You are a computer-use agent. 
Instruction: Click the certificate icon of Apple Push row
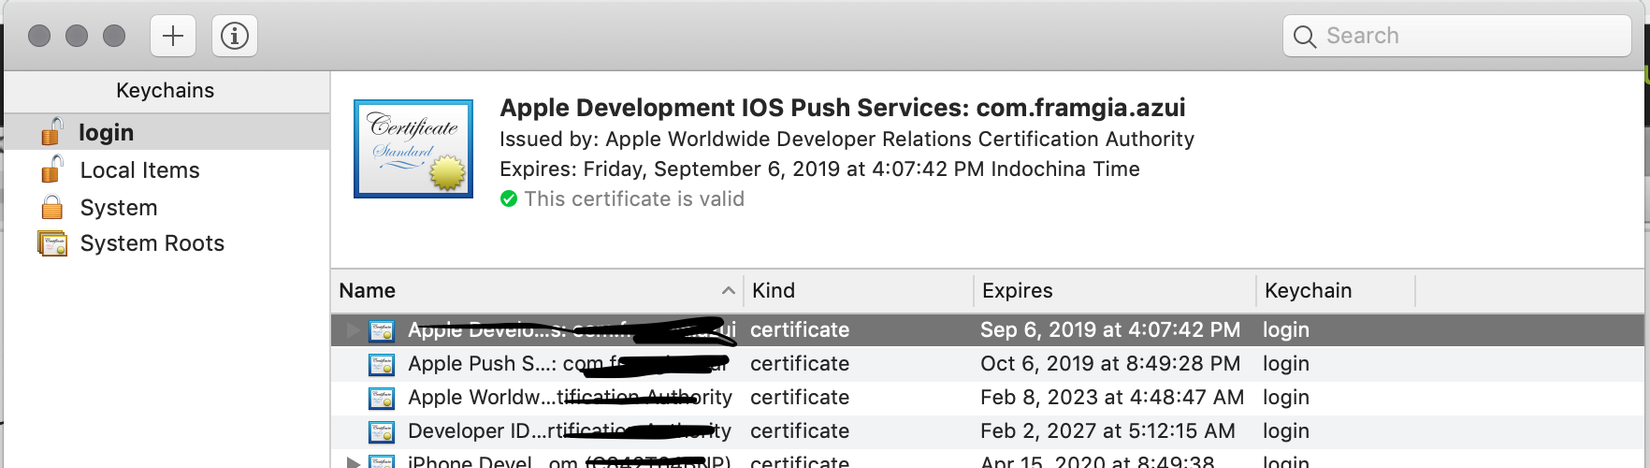pyautogui.click(x=381, y=364)
